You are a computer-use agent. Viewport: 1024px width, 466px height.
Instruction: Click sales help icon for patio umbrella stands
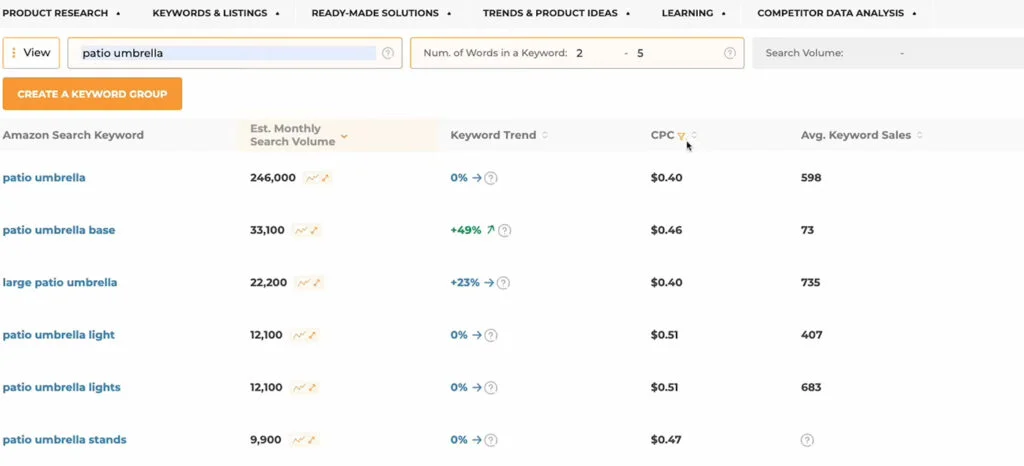click(x=807, y=440)
